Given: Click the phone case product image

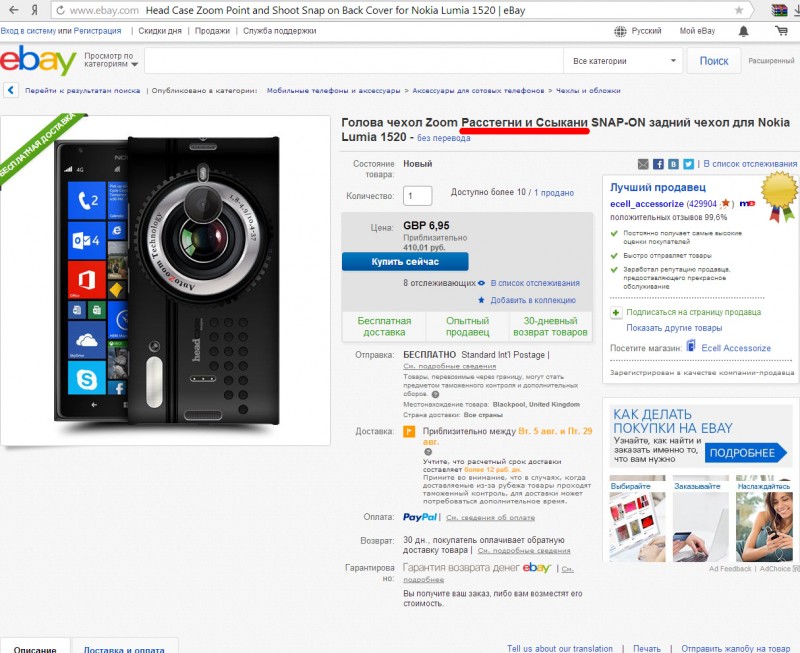Looking at the screenshot, I should tap(166, 280).
